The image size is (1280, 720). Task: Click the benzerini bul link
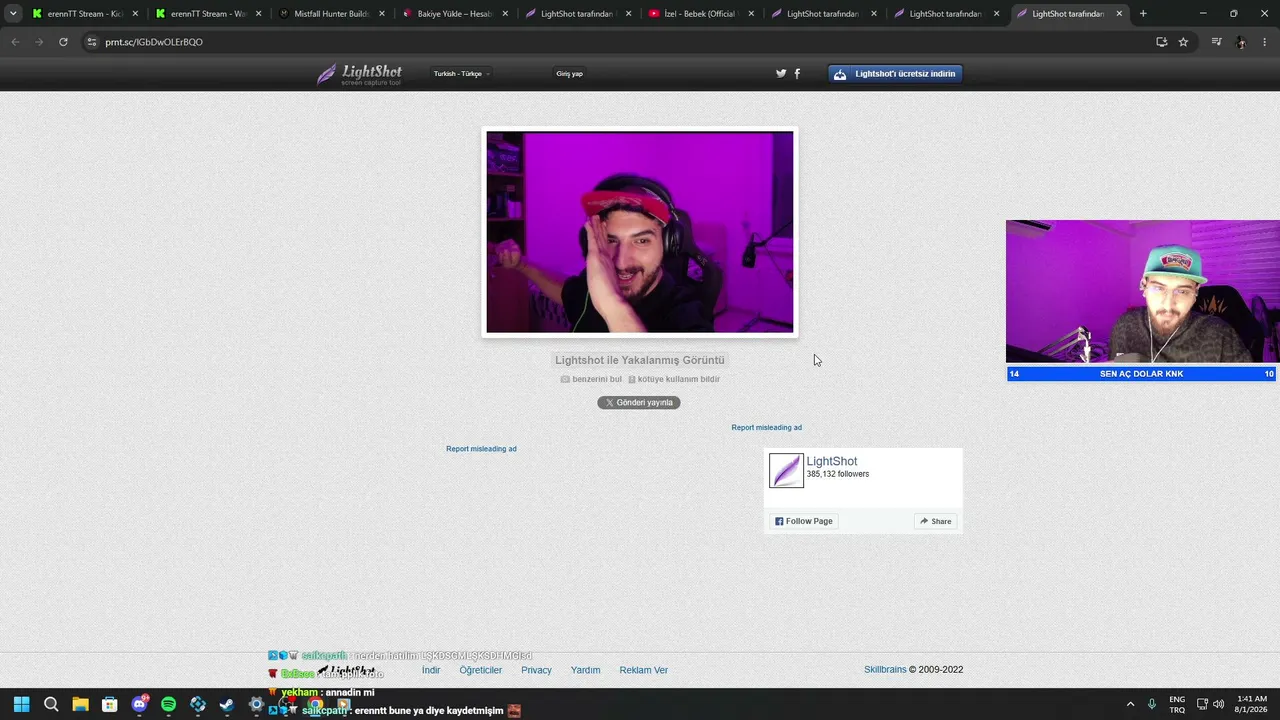(x=591, y=379)
